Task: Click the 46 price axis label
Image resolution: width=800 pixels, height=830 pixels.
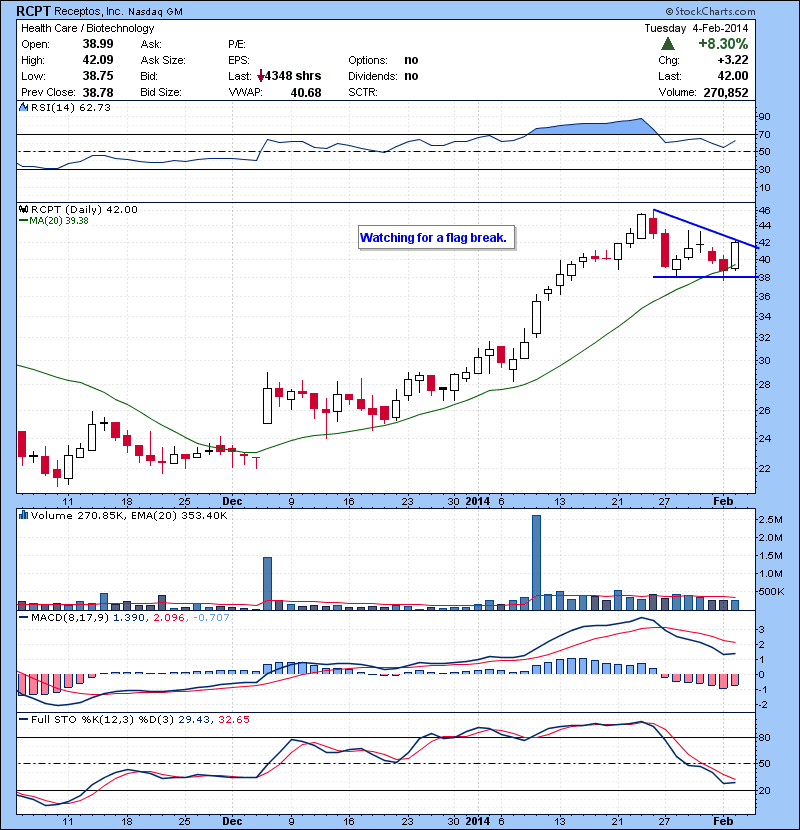Action: pyautogui.click(x=764, y=211)
